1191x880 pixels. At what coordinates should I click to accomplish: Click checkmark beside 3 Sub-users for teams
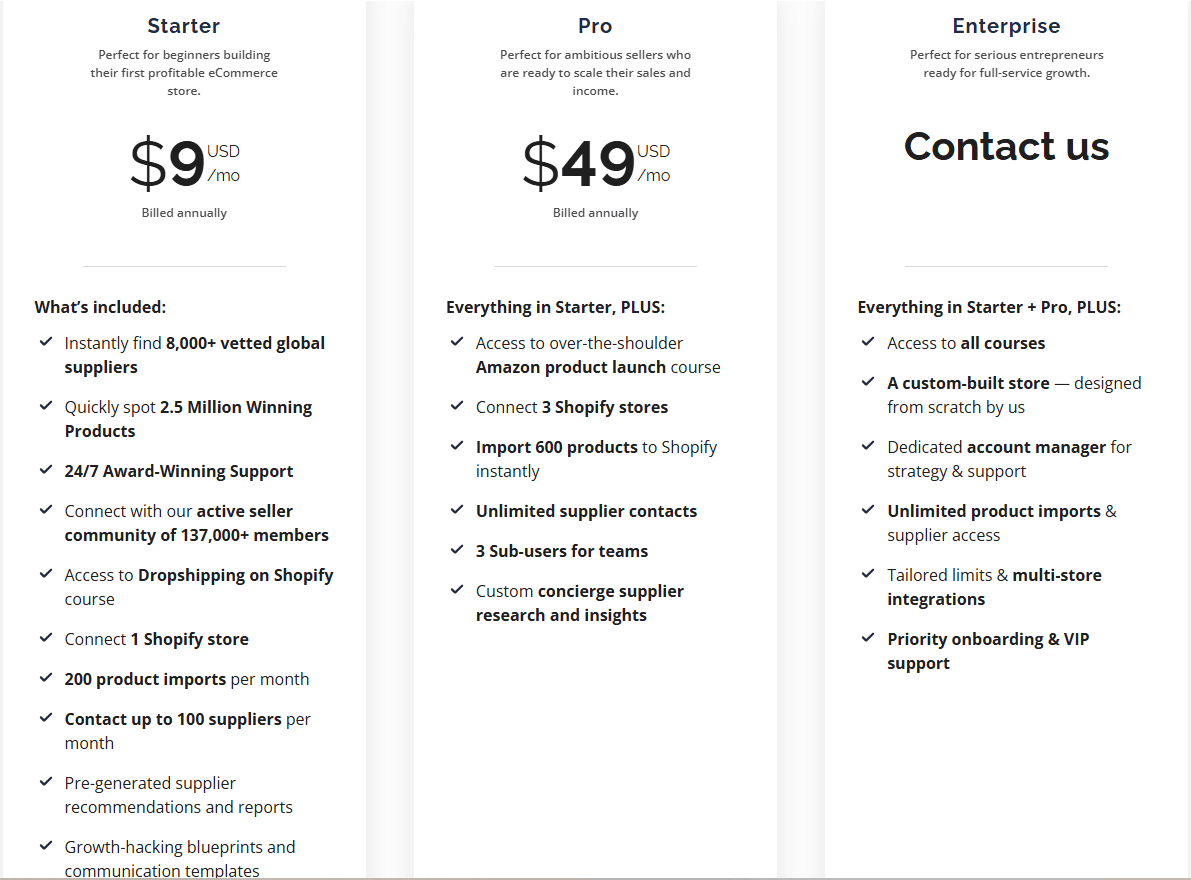pos(457,550)
